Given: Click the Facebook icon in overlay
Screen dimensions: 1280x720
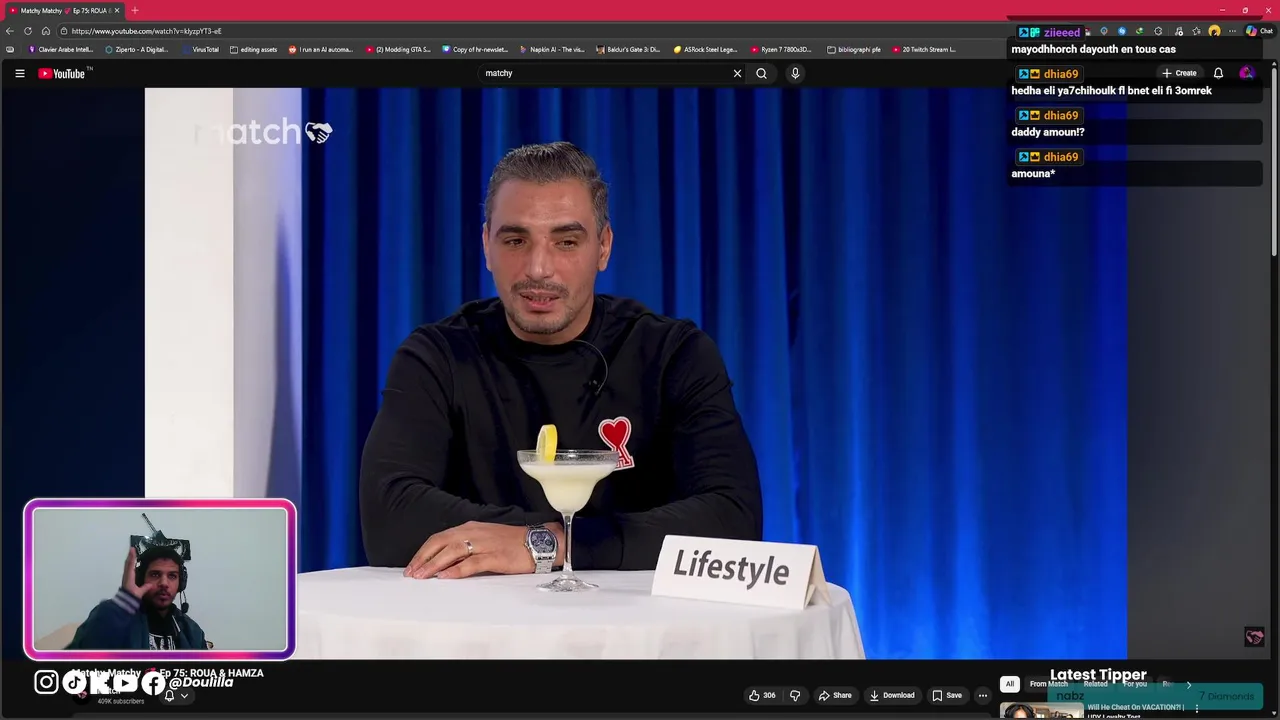Looking at the screenshot, I should (x=153, y=683).
